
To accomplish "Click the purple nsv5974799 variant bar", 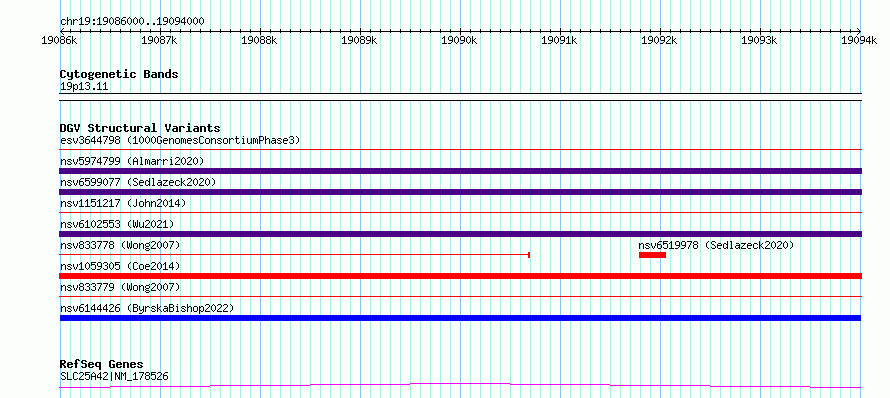I will pos(460,171).
